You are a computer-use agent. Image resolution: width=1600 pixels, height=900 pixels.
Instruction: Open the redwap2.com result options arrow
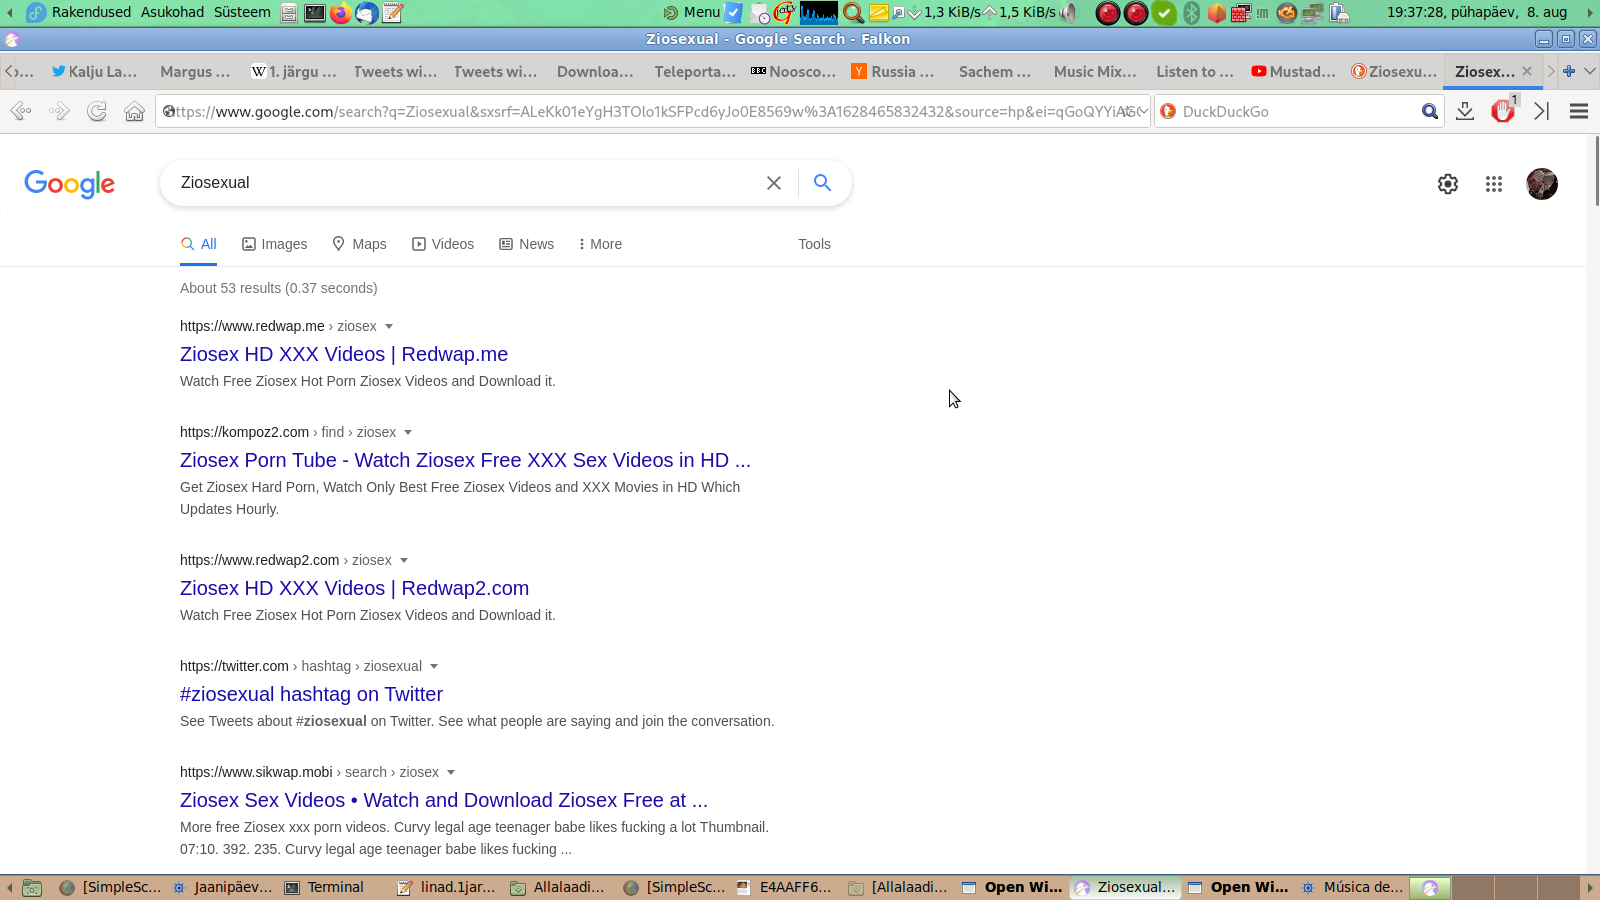click(x=404, y=560)
